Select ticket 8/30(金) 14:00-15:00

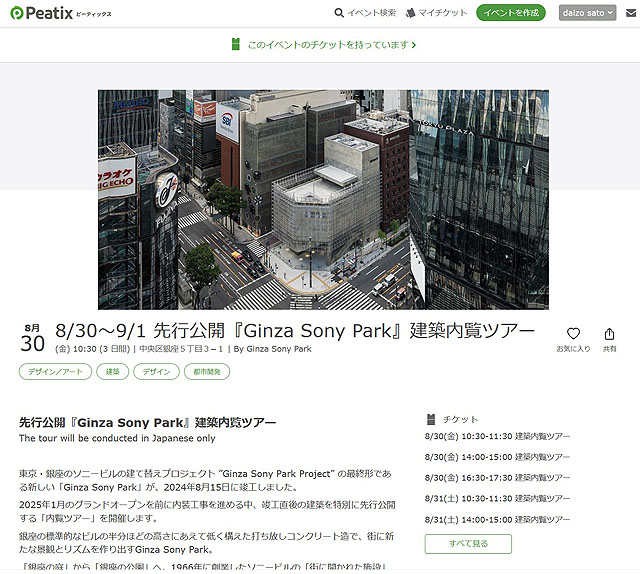pyautogui.click(x=497, y=457)
